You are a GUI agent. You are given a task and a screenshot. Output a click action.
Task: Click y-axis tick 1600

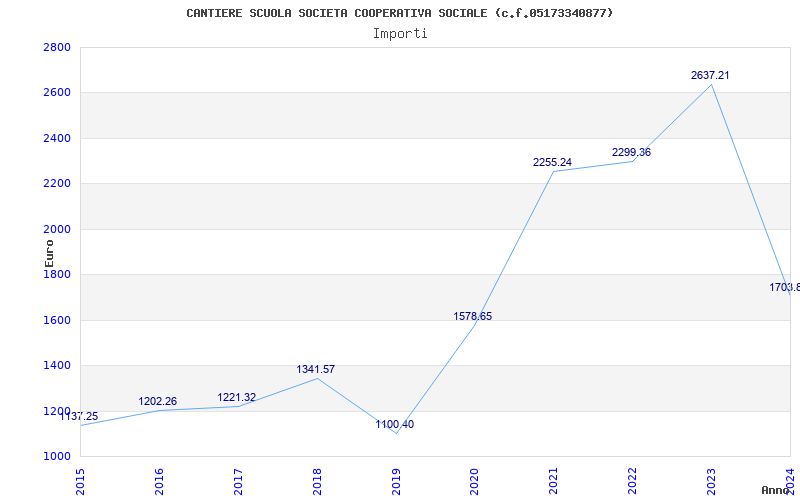[57, 320]
